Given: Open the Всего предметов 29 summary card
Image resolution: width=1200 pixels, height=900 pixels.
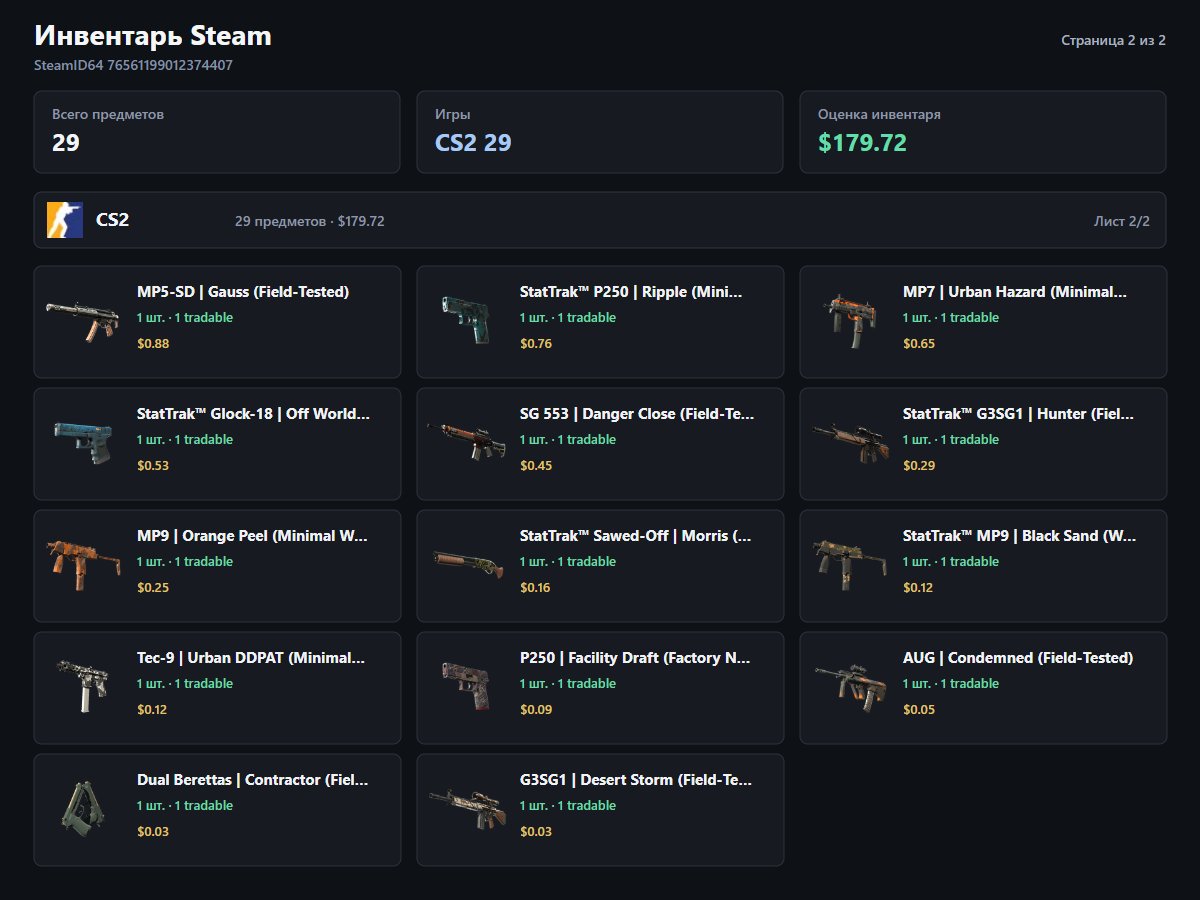Looking at the screenshot, I should click(x=217, y=132).
